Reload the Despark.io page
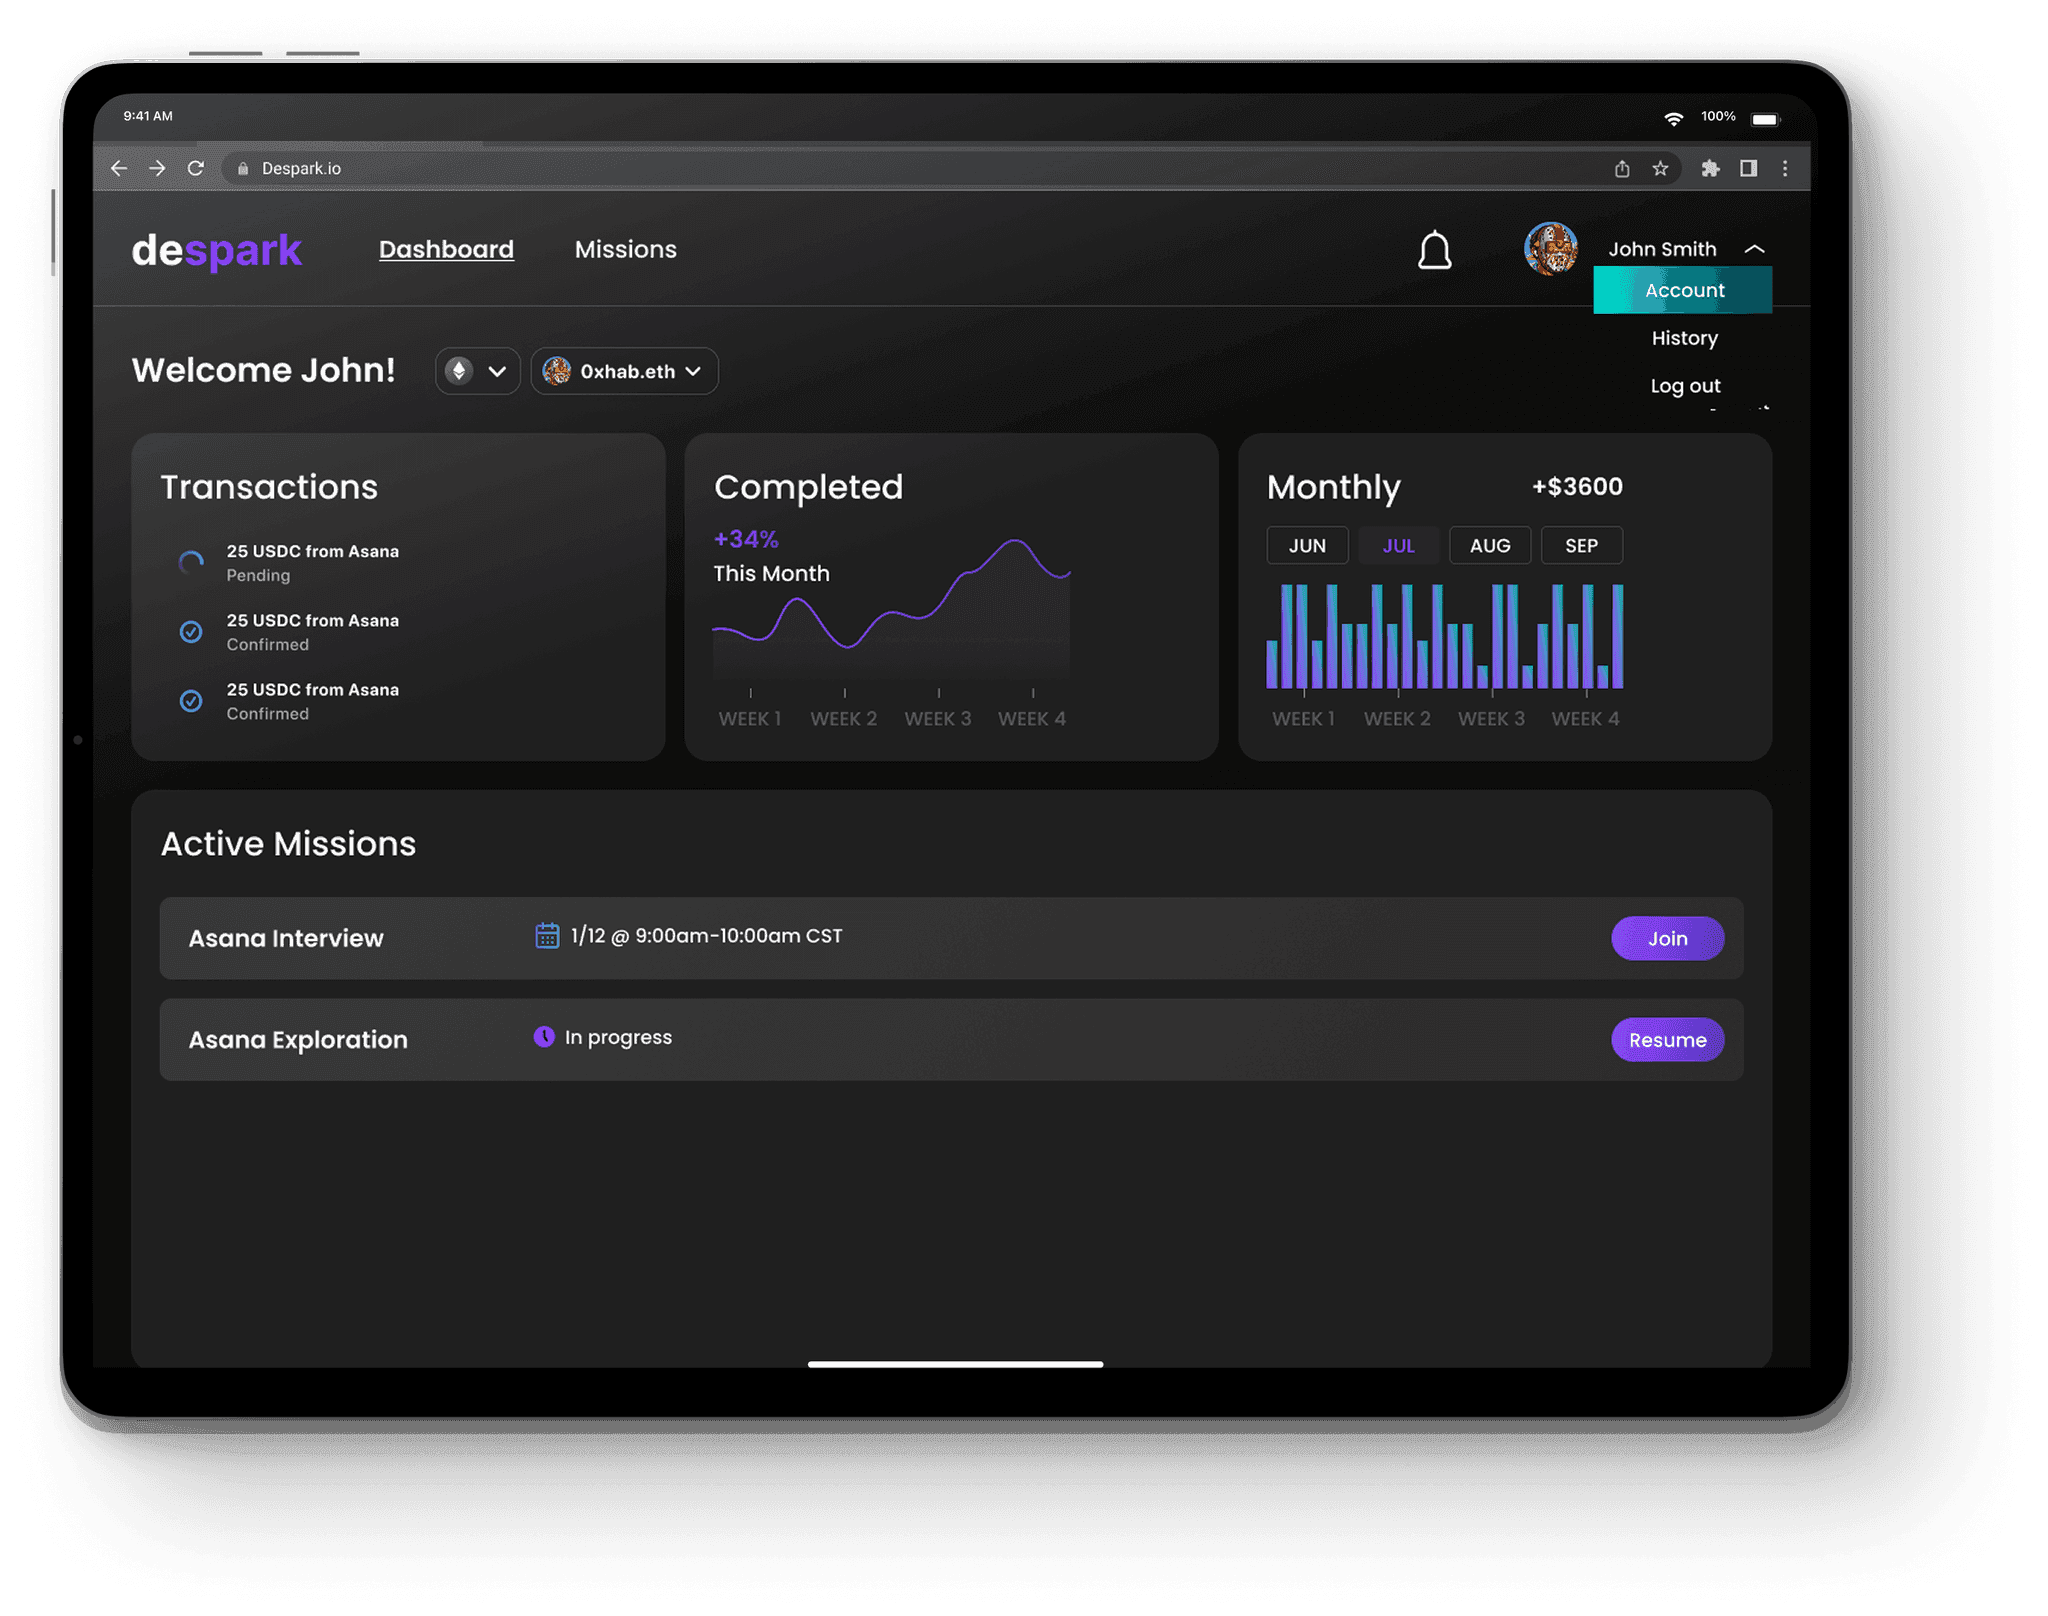This screenshot has width=2048, height=1616. pyautogui.click(x=196, y=168)
